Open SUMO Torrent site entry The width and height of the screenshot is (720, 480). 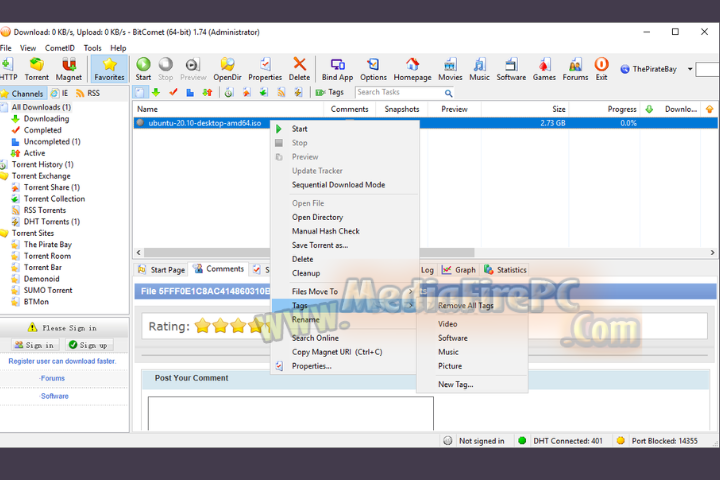(x=48, y=290)
